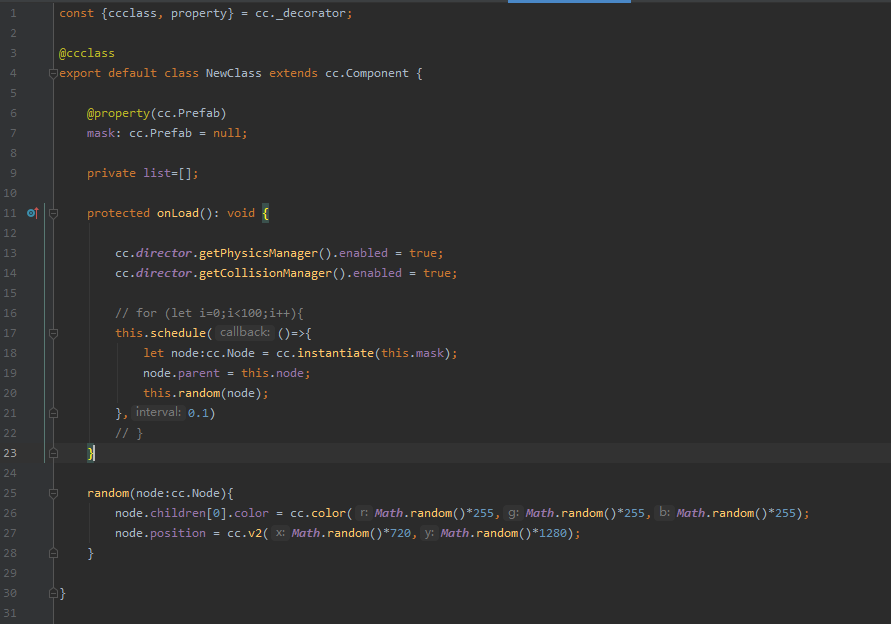891x624 pixels.
Task: Click line number 23 in the gutter
Action: [x=10, y=453]
